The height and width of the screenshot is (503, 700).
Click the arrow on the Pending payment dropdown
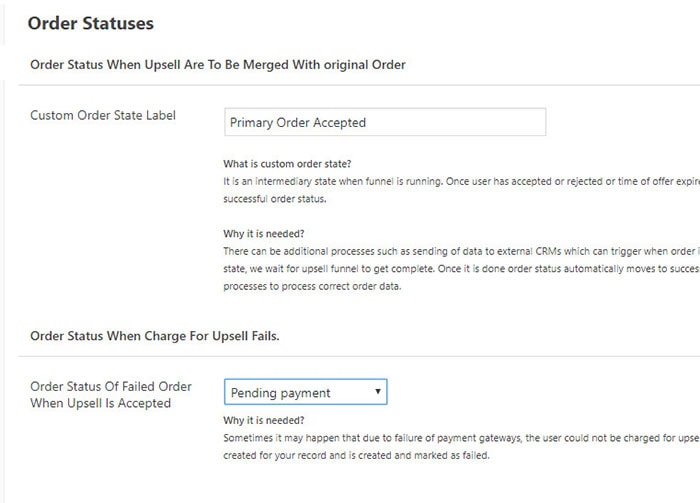click(378, 392)
